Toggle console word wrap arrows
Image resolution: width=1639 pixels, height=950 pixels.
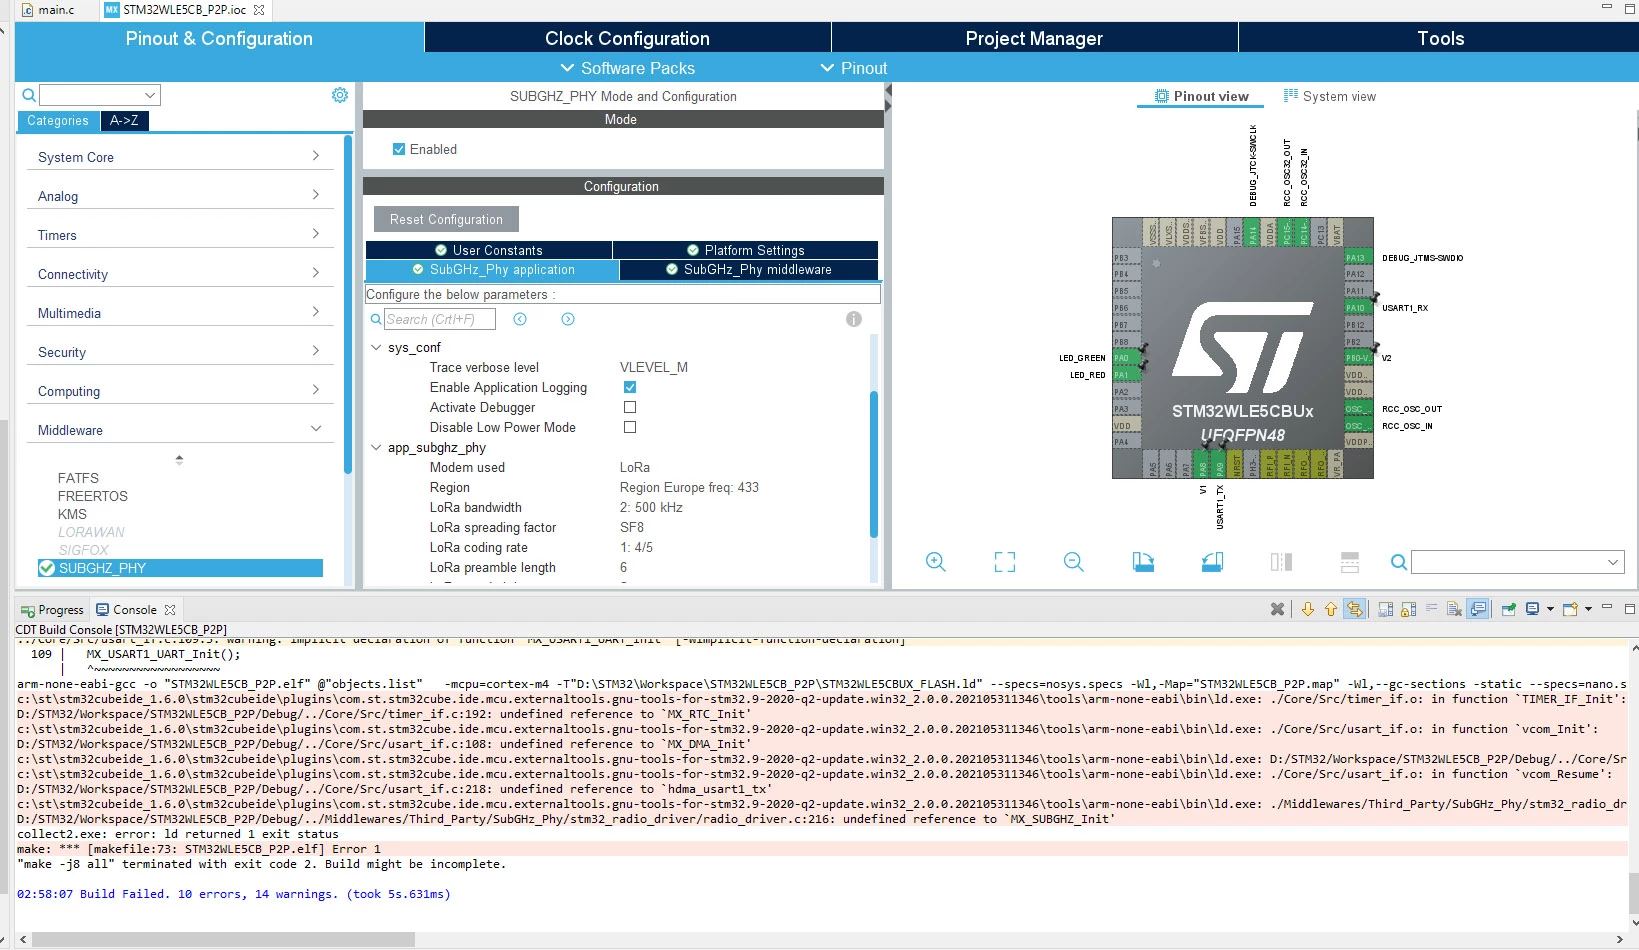pos(1354,609)
